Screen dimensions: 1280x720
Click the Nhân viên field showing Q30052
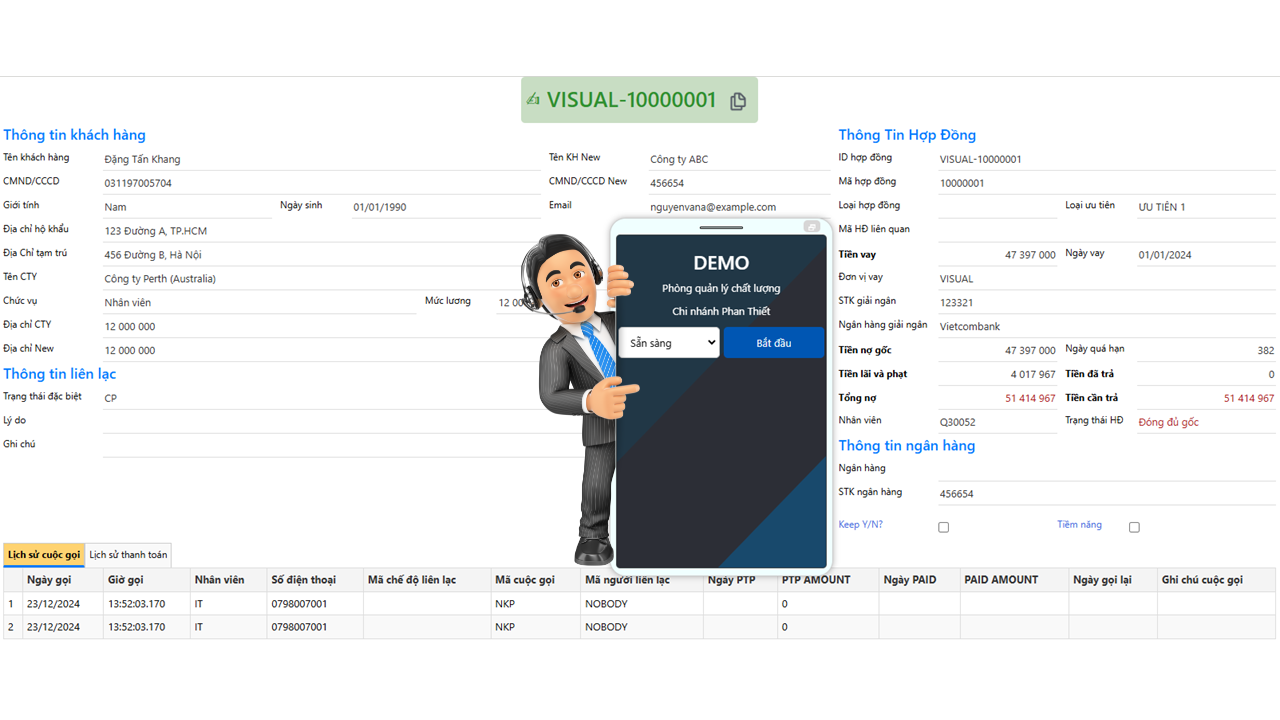point(997,422)
